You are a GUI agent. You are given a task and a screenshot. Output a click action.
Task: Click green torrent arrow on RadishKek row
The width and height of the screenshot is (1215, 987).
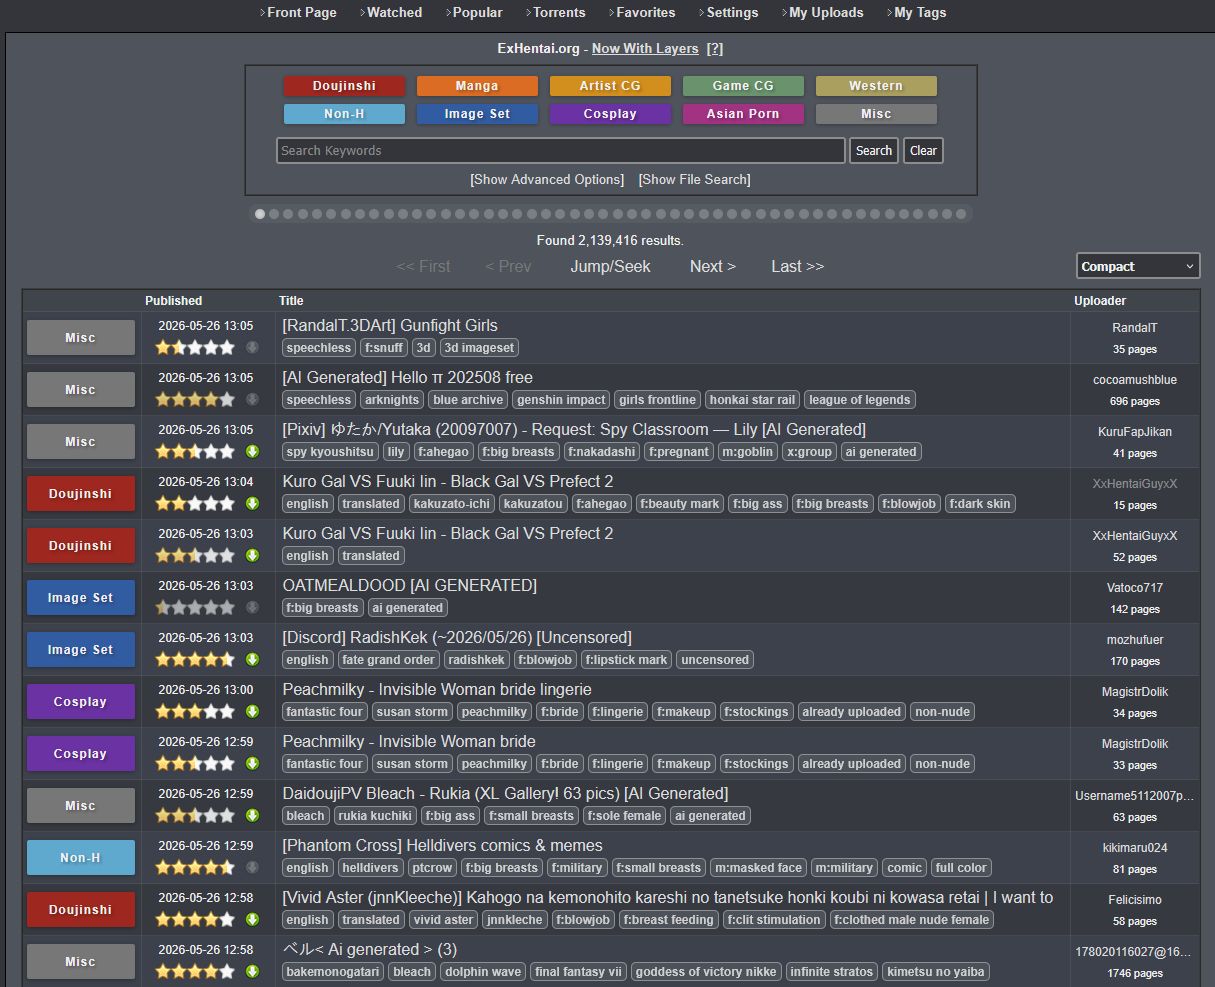[x=252, y=659]
